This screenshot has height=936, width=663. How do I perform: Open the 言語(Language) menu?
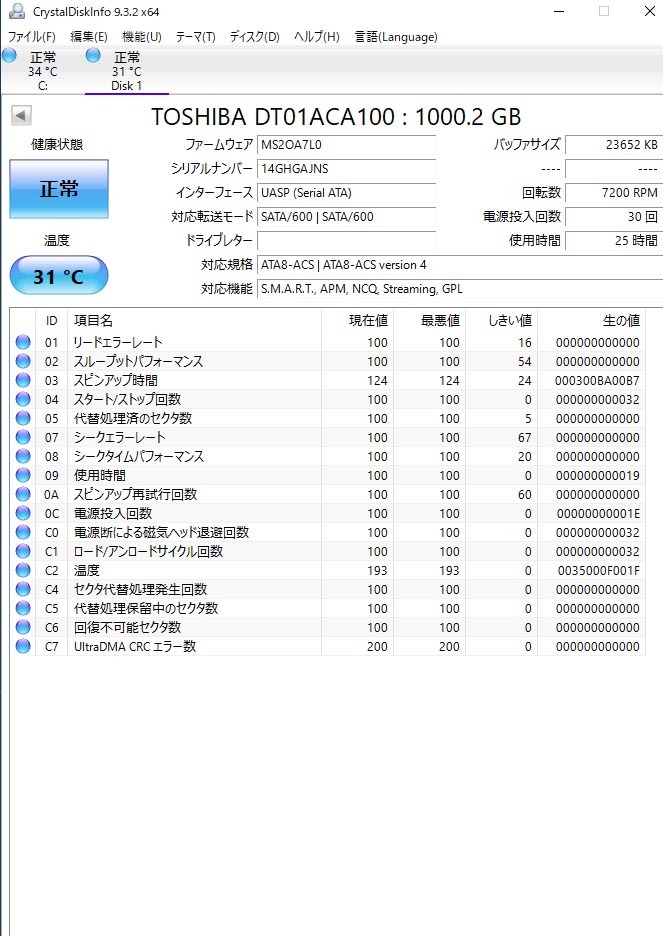click(x=396, y=37)
